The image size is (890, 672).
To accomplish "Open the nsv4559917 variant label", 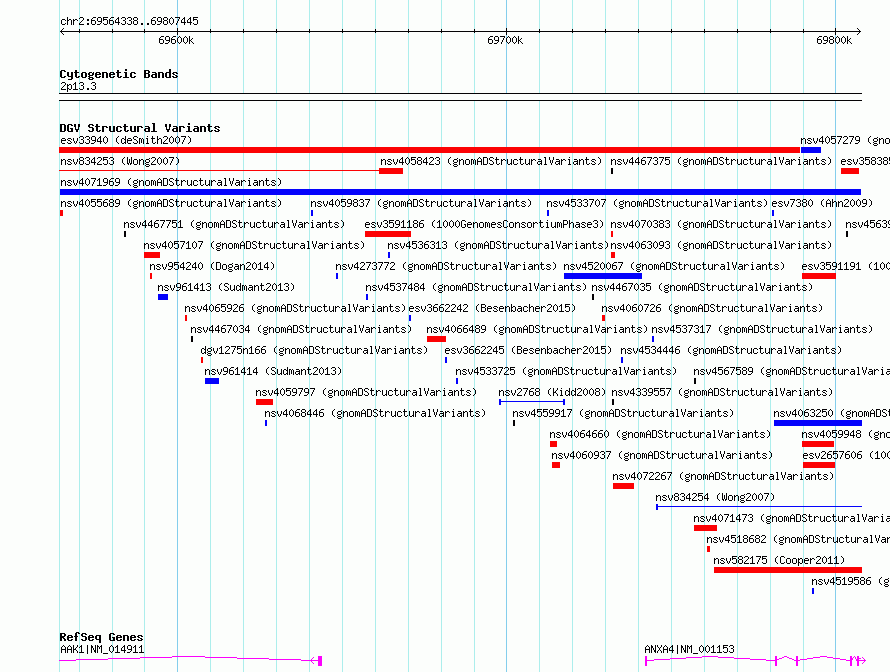I will pos(623,413).
